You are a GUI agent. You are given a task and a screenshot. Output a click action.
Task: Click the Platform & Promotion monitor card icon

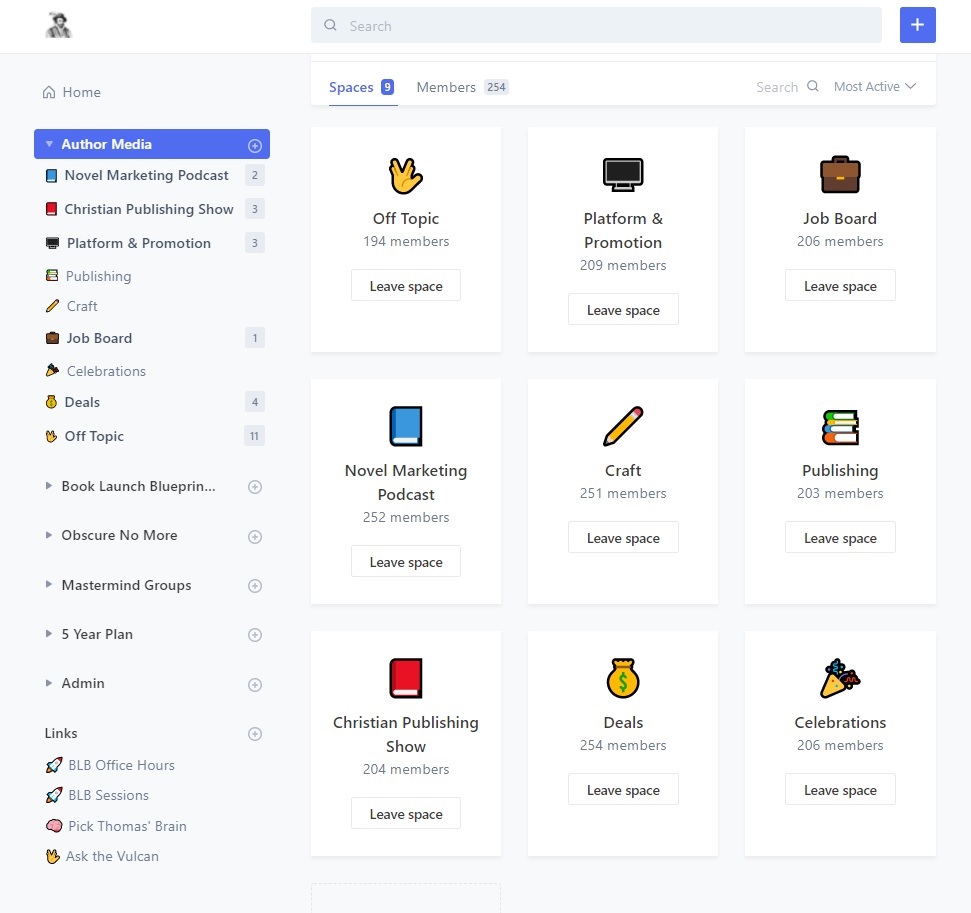(623, 175)
